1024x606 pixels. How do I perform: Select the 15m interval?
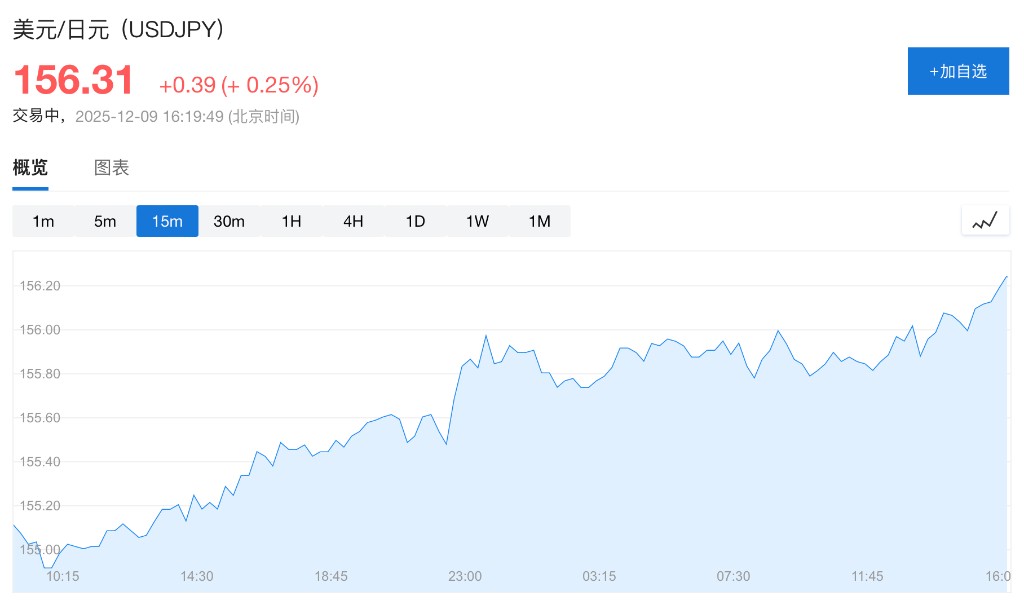pyautogui.click(x=167, y=221)
